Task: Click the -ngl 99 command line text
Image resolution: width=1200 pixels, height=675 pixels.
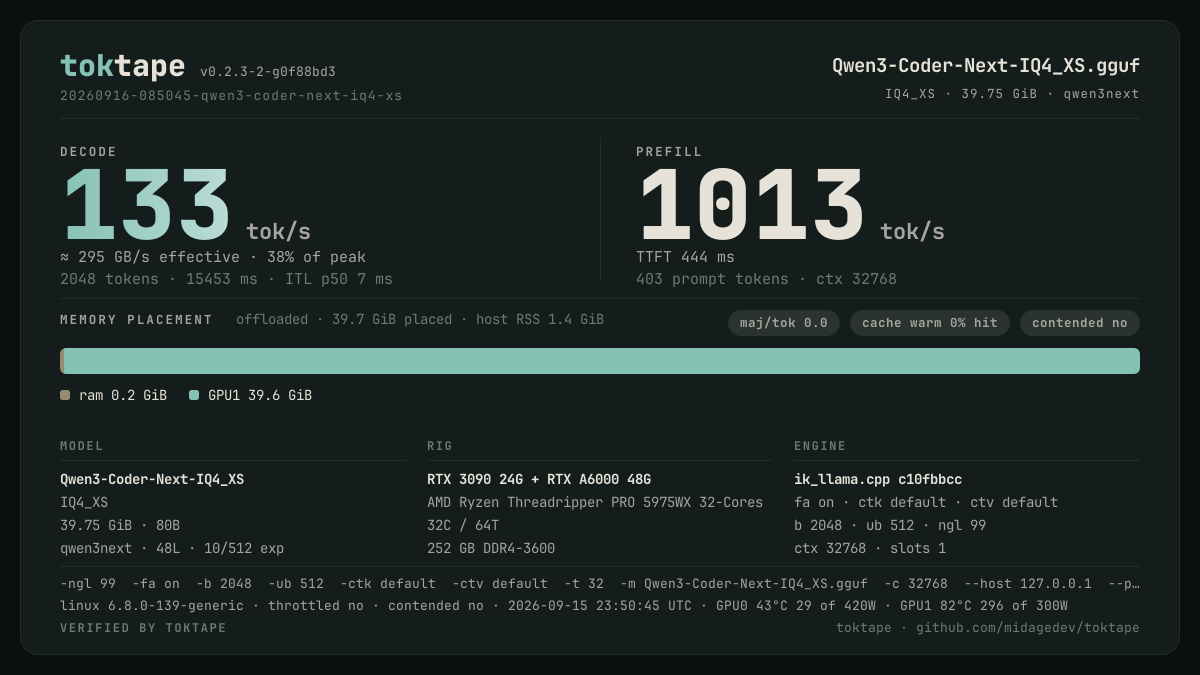Action: (x=600, y=584)
